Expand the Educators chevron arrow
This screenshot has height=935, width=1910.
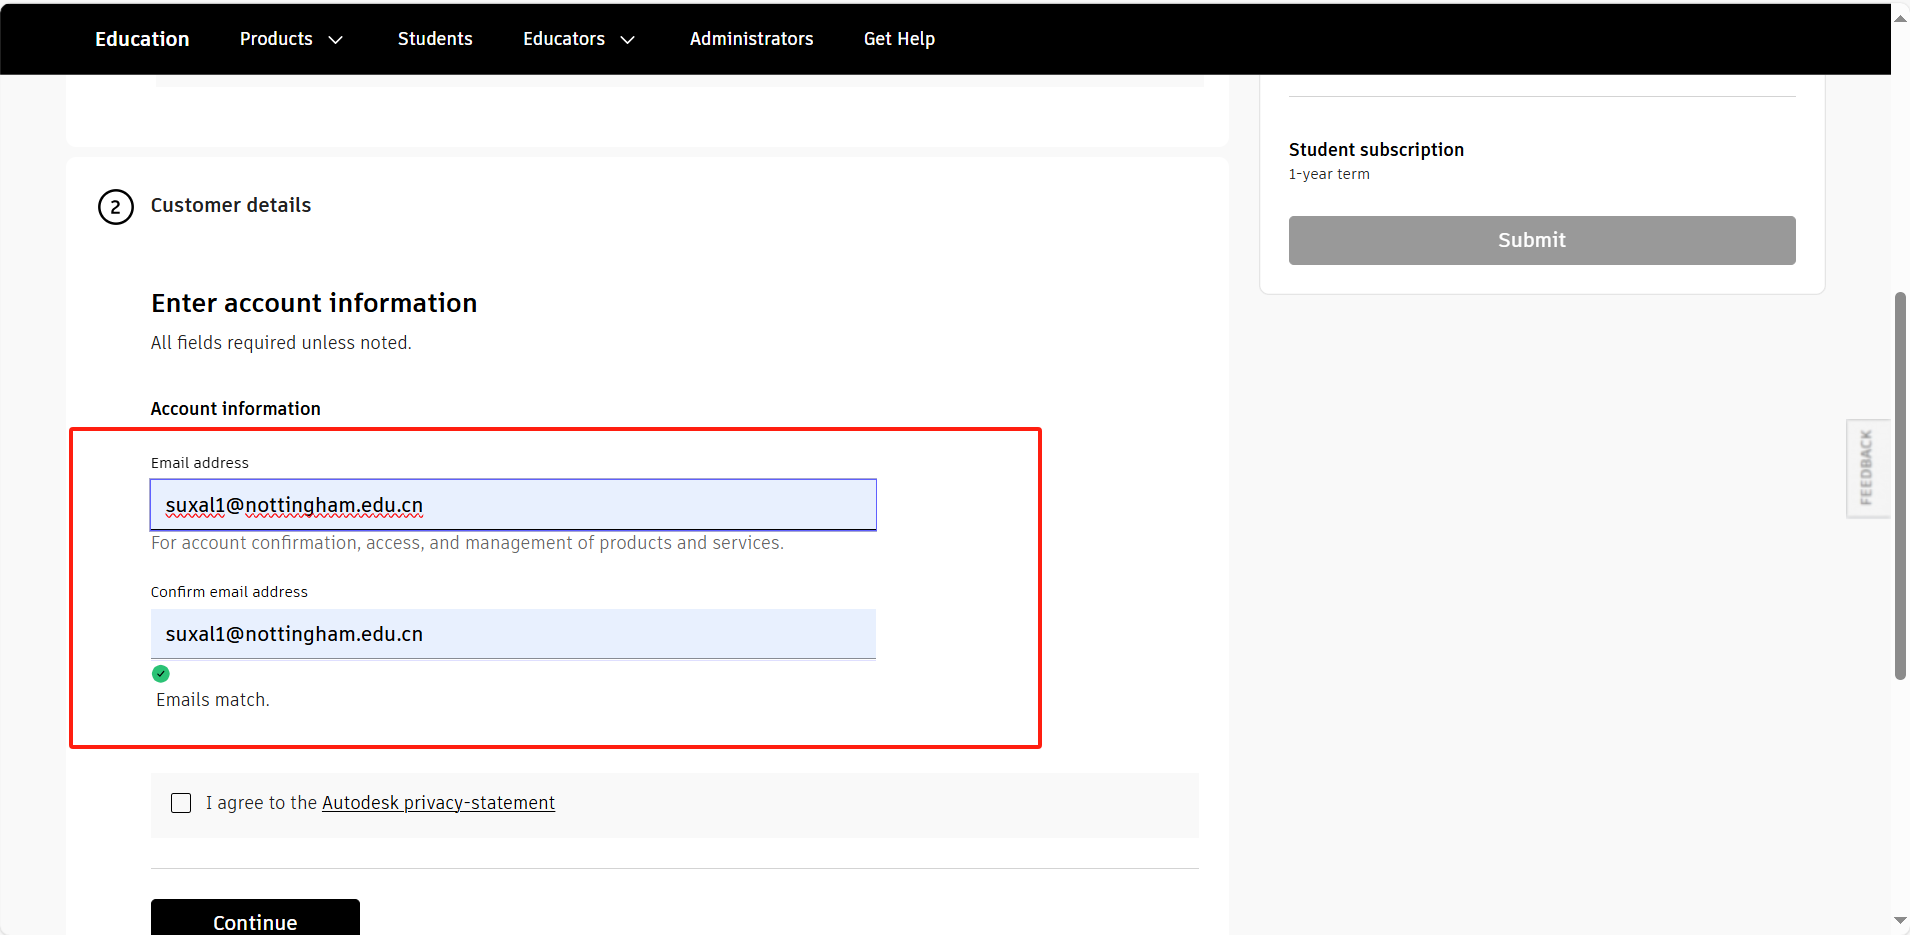[x=628, y=40]
